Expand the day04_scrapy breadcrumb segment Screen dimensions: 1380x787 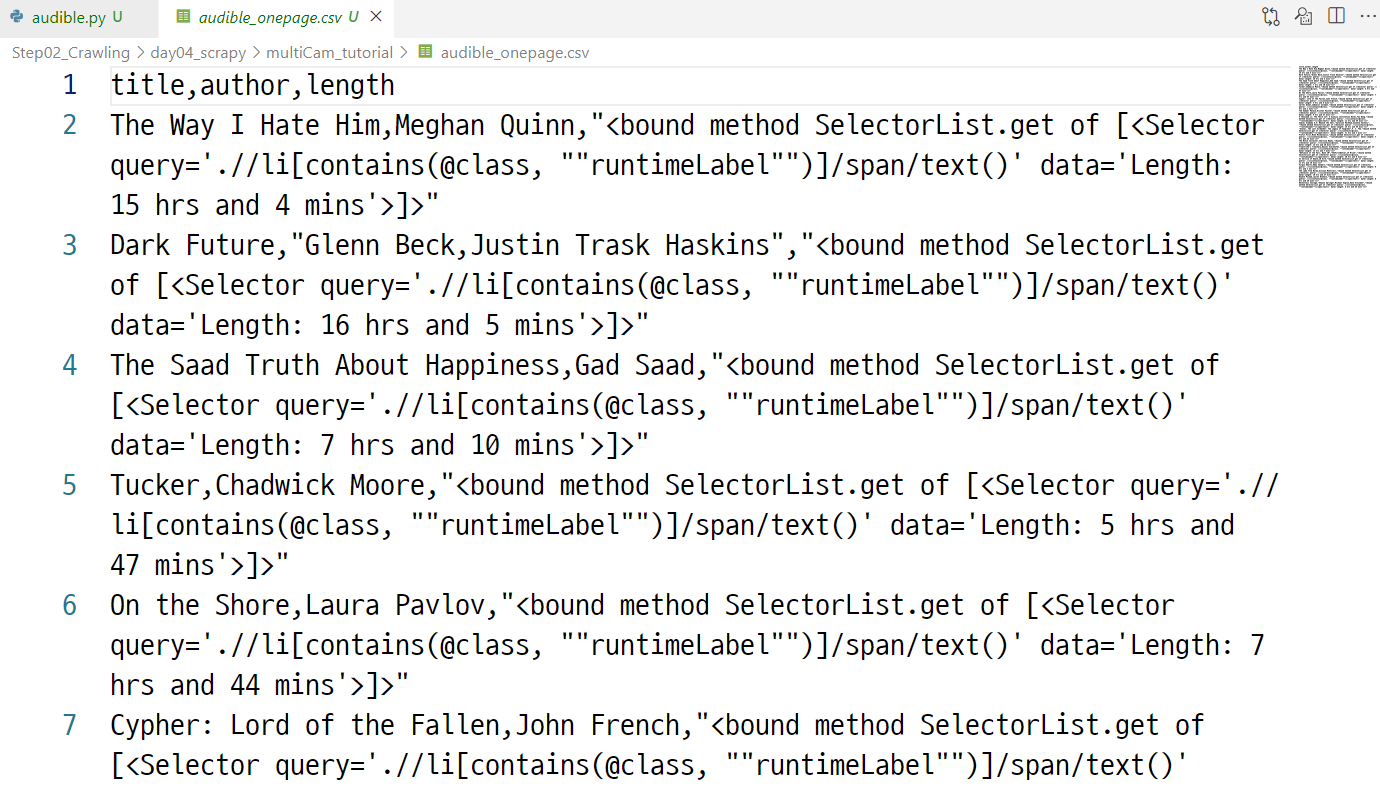click(x=198, y=52)
